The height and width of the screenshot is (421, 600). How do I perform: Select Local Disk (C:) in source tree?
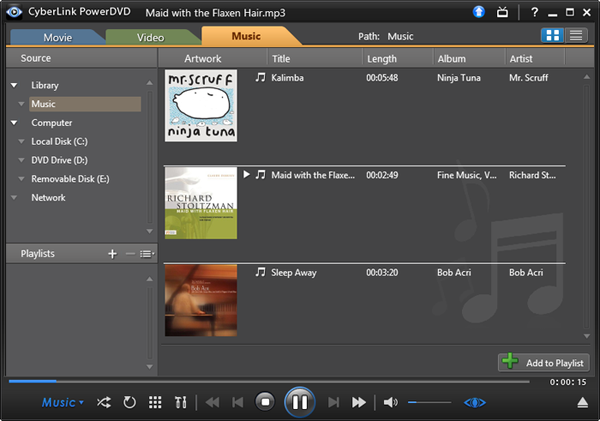59,142
